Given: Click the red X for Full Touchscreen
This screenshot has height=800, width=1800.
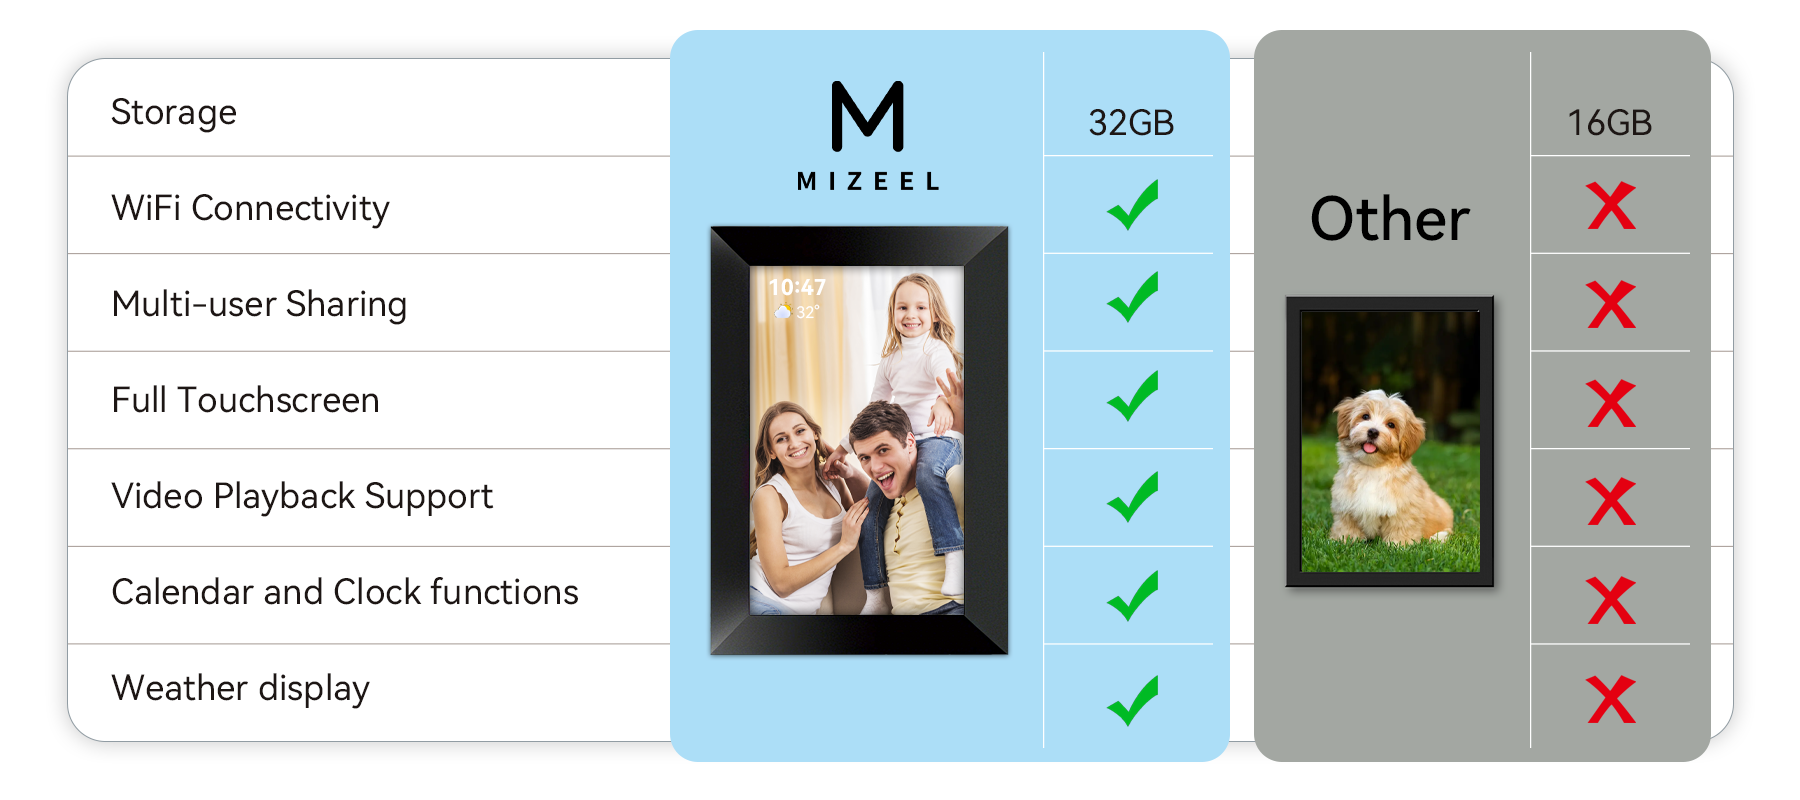Looking at the screenshot, I should pos(1611,404).
